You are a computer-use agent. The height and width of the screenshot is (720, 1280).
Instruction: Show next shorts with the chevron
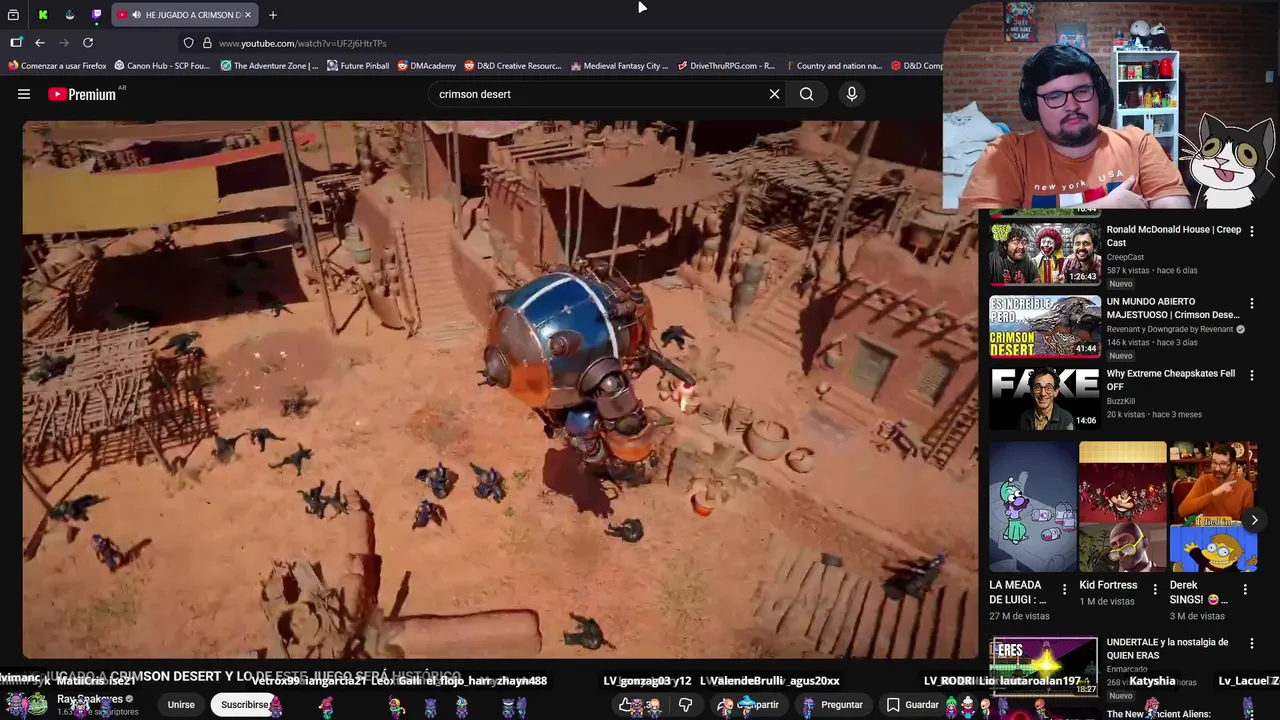pyautogui.click(x=1254, y=520)
